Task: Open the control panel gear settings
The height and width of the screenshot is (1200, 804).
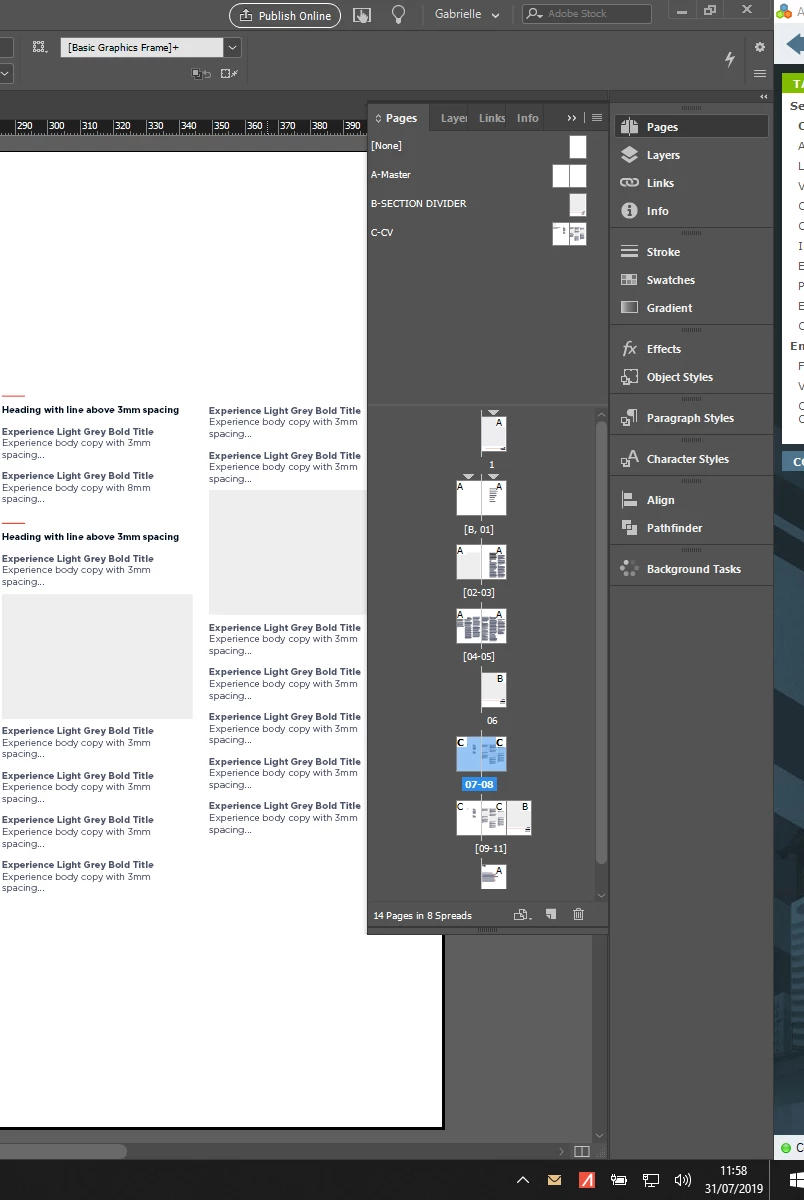Action: point(760,47)
